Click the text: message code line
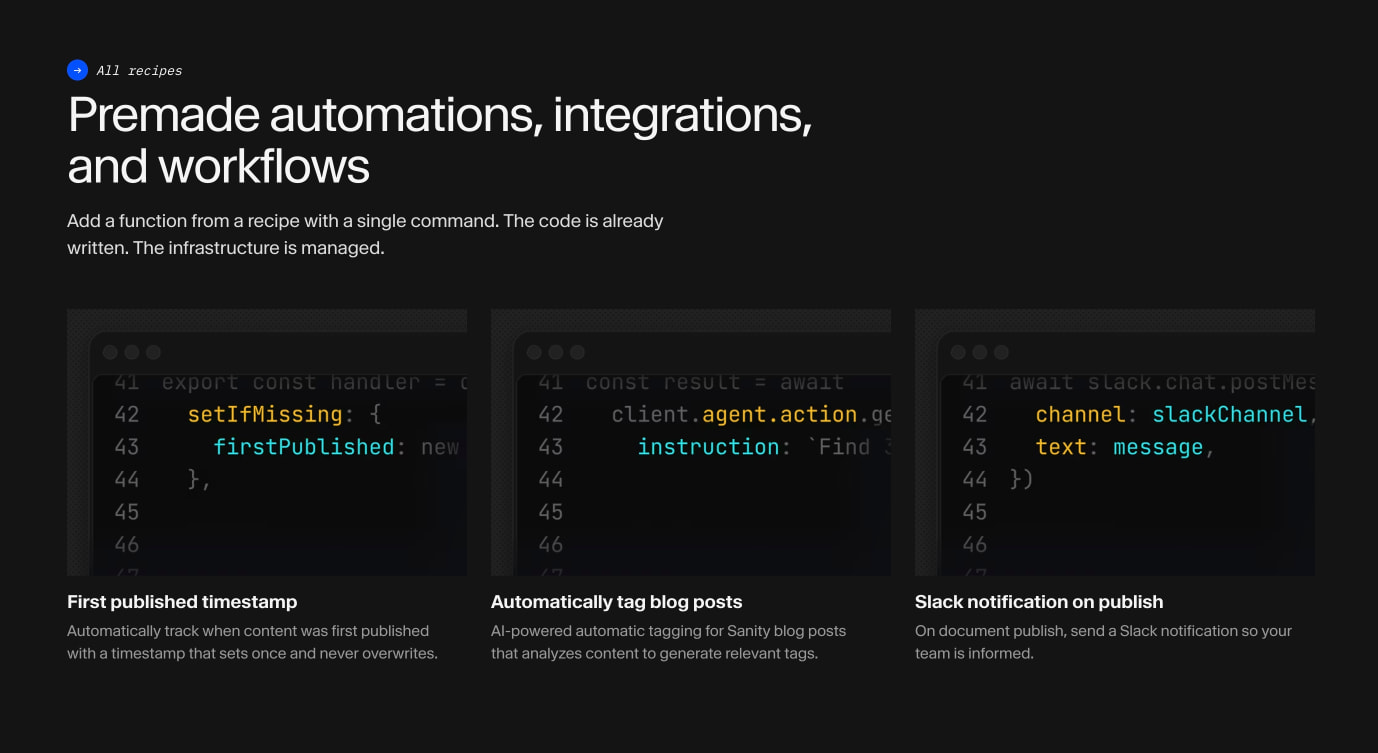This screenshot has width=1378, height=753. (x=1125, y=447)
